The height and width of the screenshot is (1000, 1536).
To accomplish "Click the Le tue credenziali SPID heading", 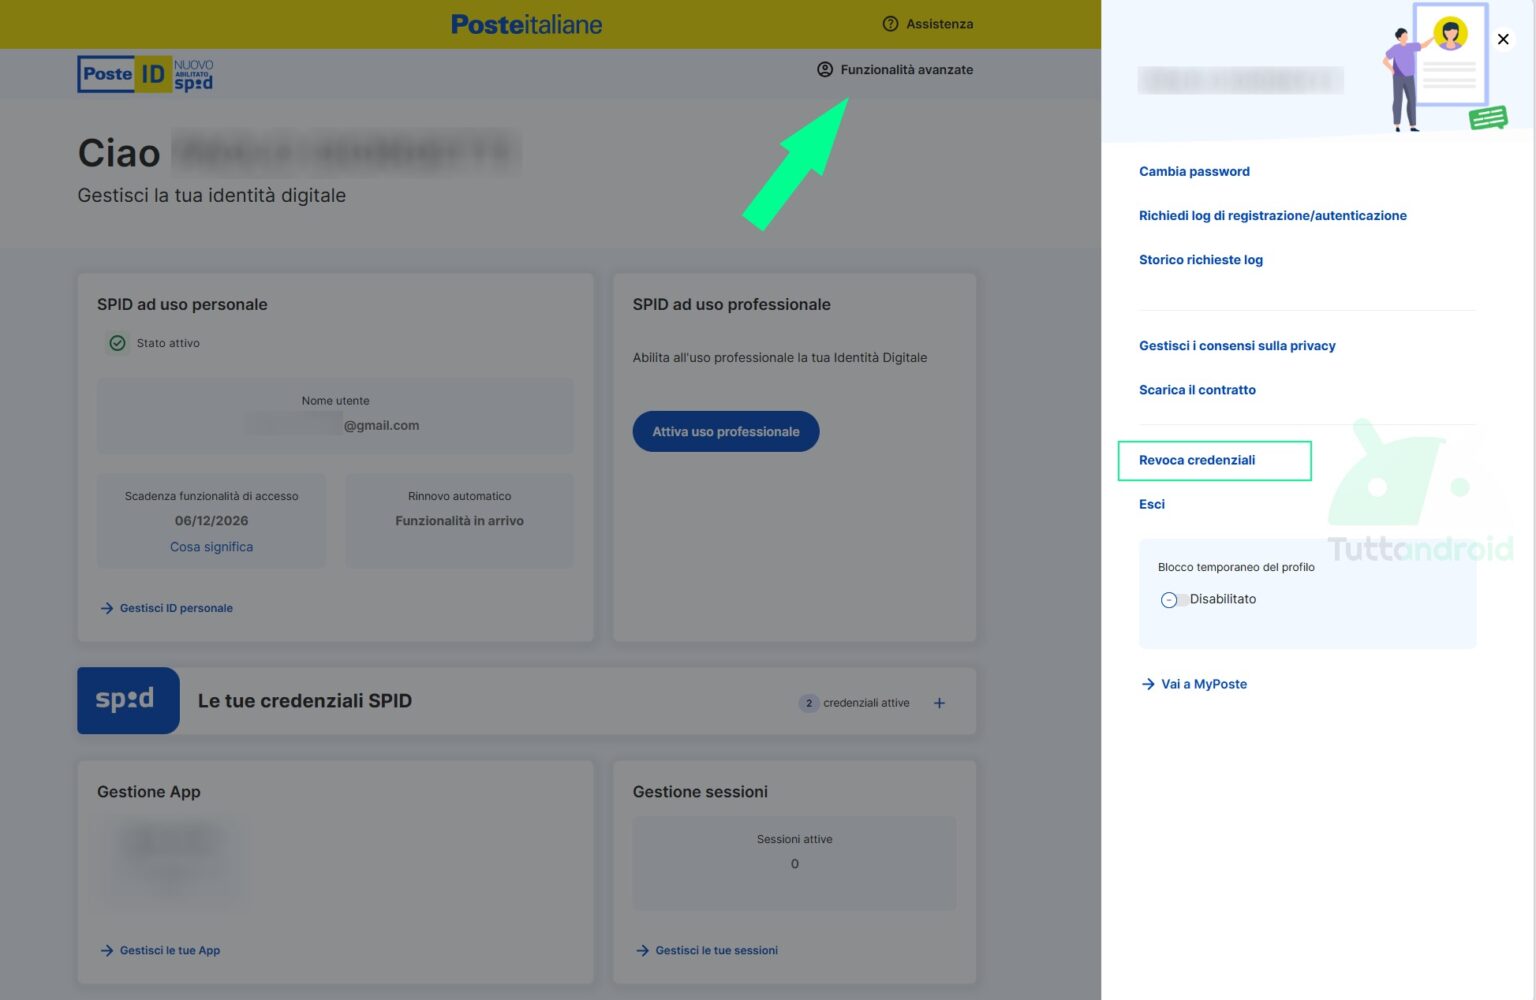I will tap(305, 701).
